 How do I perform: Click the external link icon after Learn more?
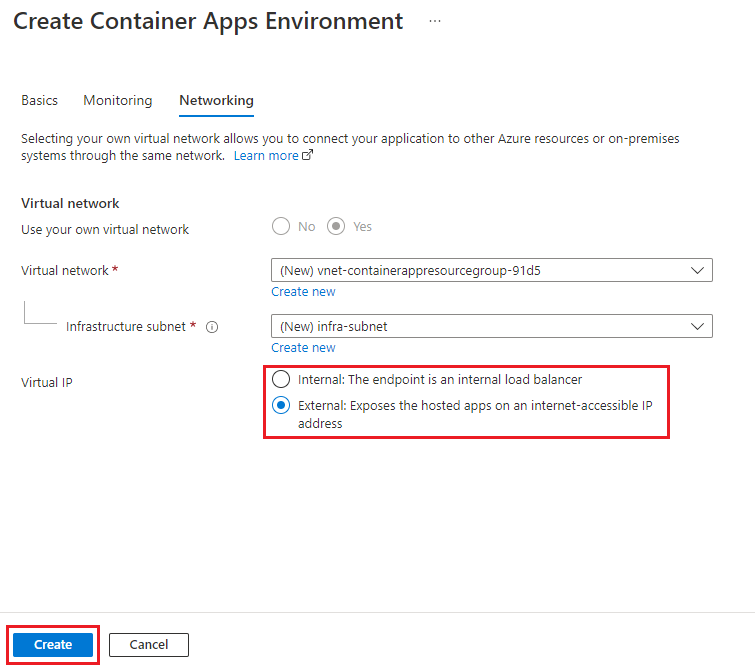coord(308,156)
